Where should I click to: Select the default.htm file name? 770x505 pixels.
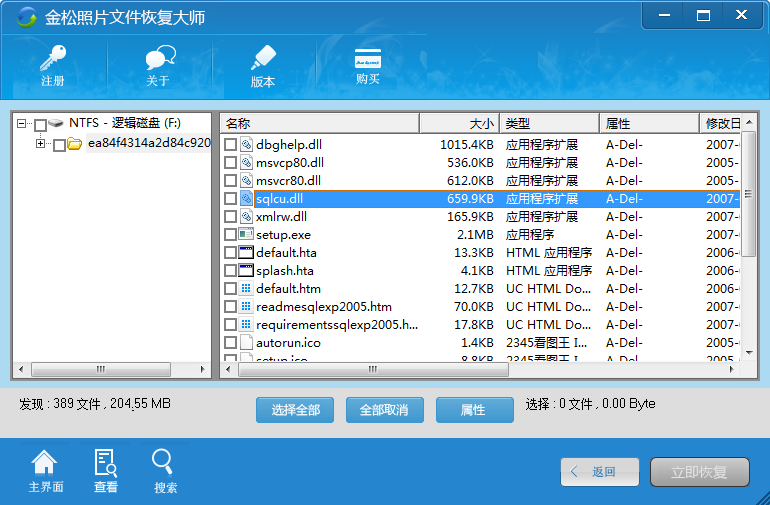coord(288,289)
